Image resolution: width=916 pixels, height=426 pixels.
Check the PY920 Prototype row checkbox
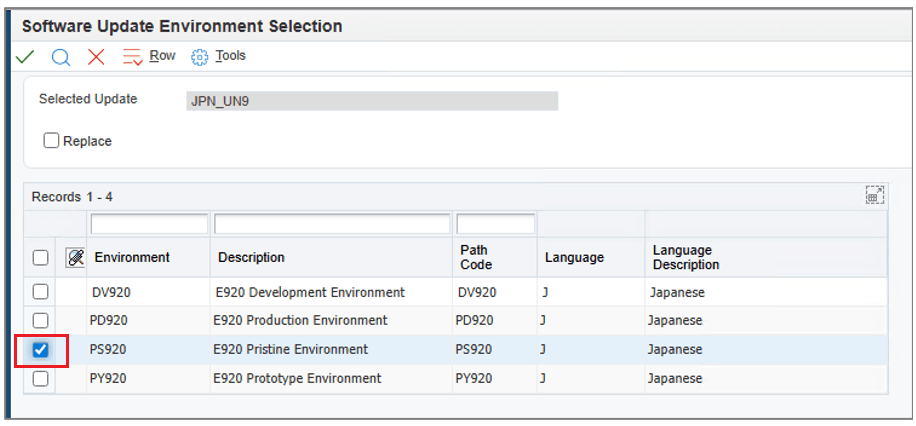(x=41, y=379)
